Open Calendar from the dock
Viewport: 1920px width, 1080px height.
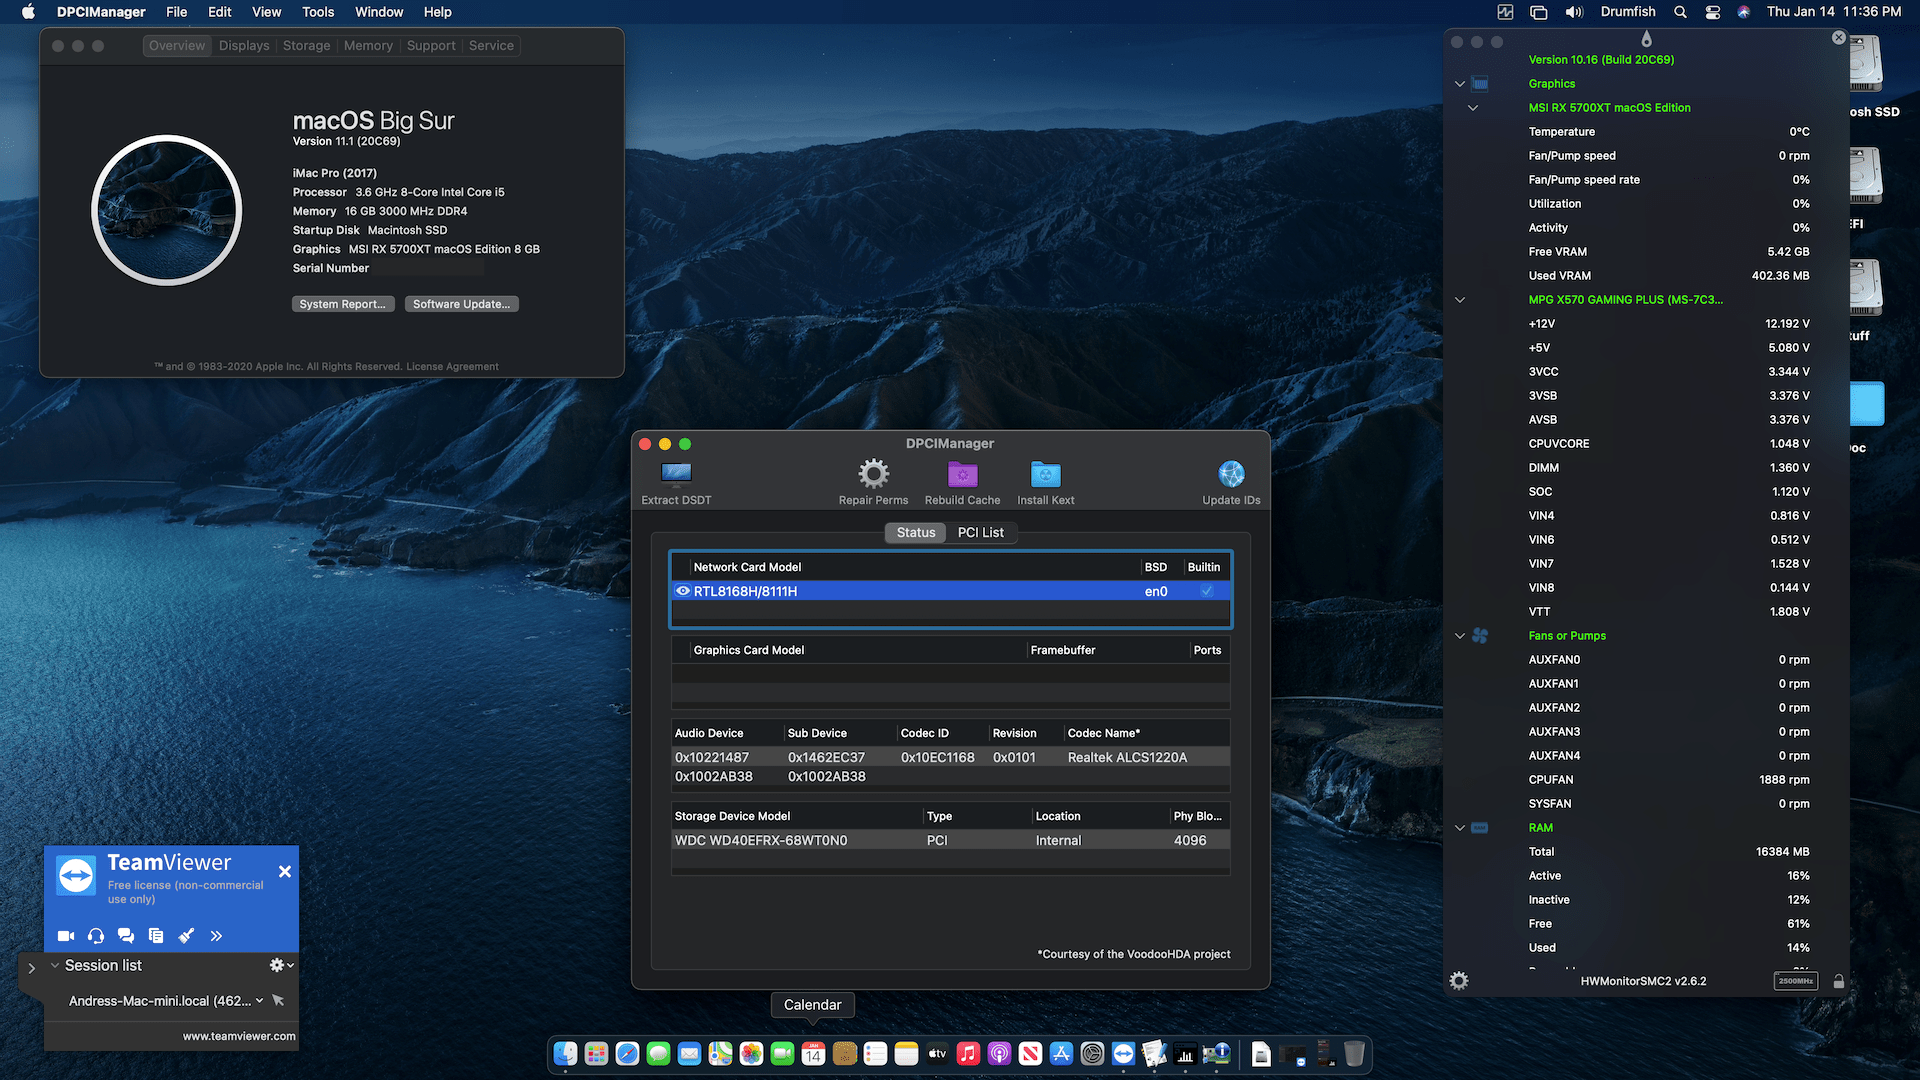point(813,1053)
